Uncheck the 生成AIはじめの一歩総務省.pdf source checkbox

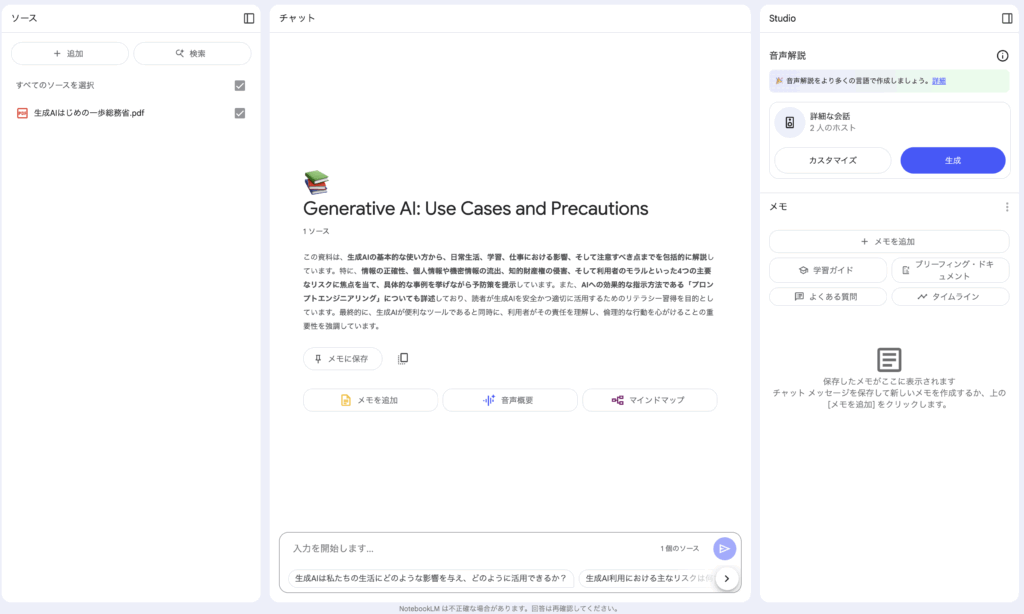click(240, 113)
